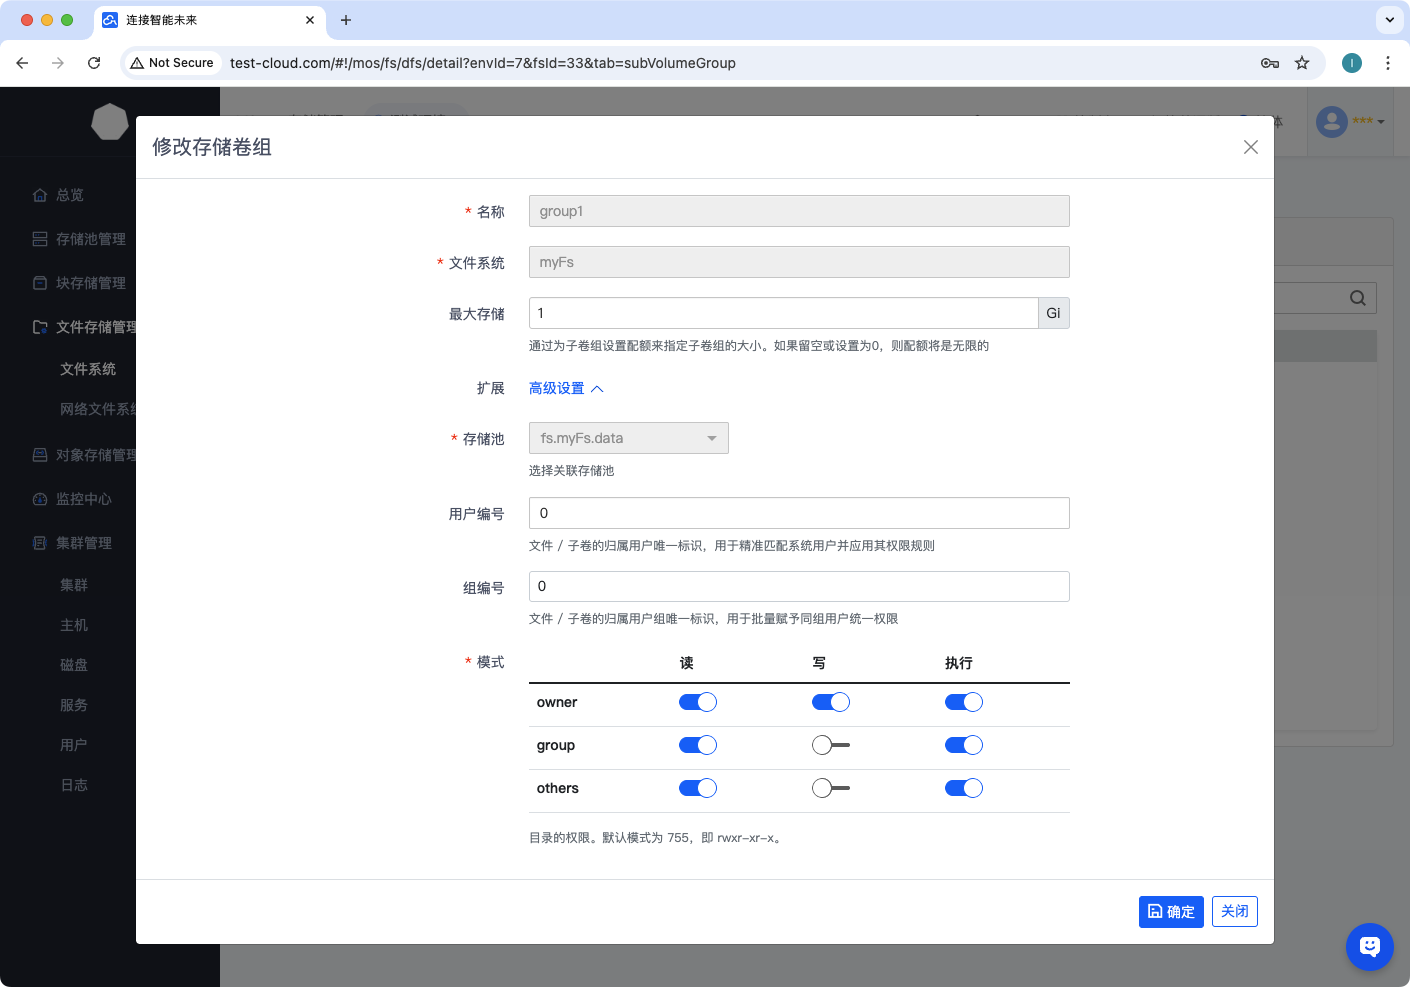Viewport: 1410px width, 987px height.
Task: Select the 连接智能未来 browser tab
Action: [200, 20]
